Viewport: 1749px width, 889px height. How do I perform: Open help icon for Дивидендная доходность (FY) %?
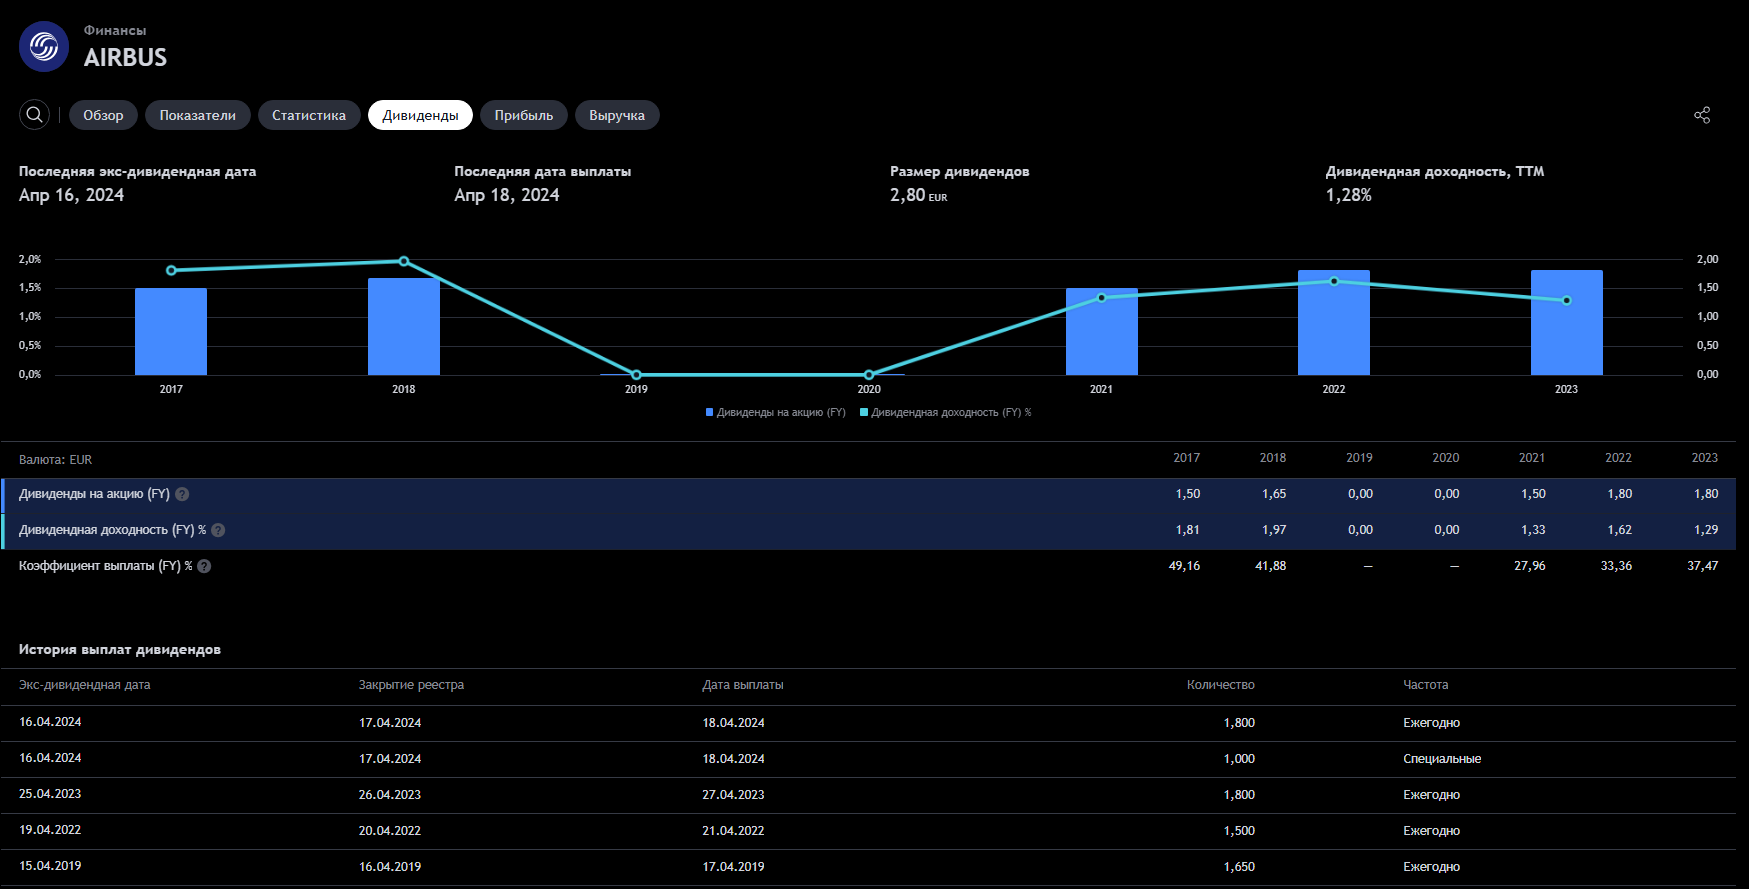(218, 530)
